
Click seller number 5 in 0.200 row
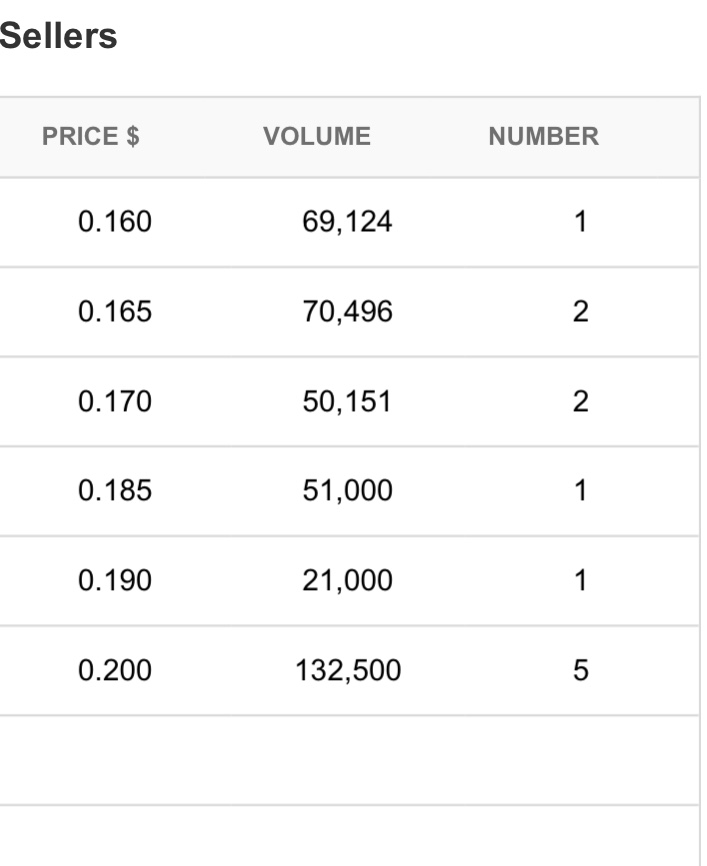tap(581, 670)
